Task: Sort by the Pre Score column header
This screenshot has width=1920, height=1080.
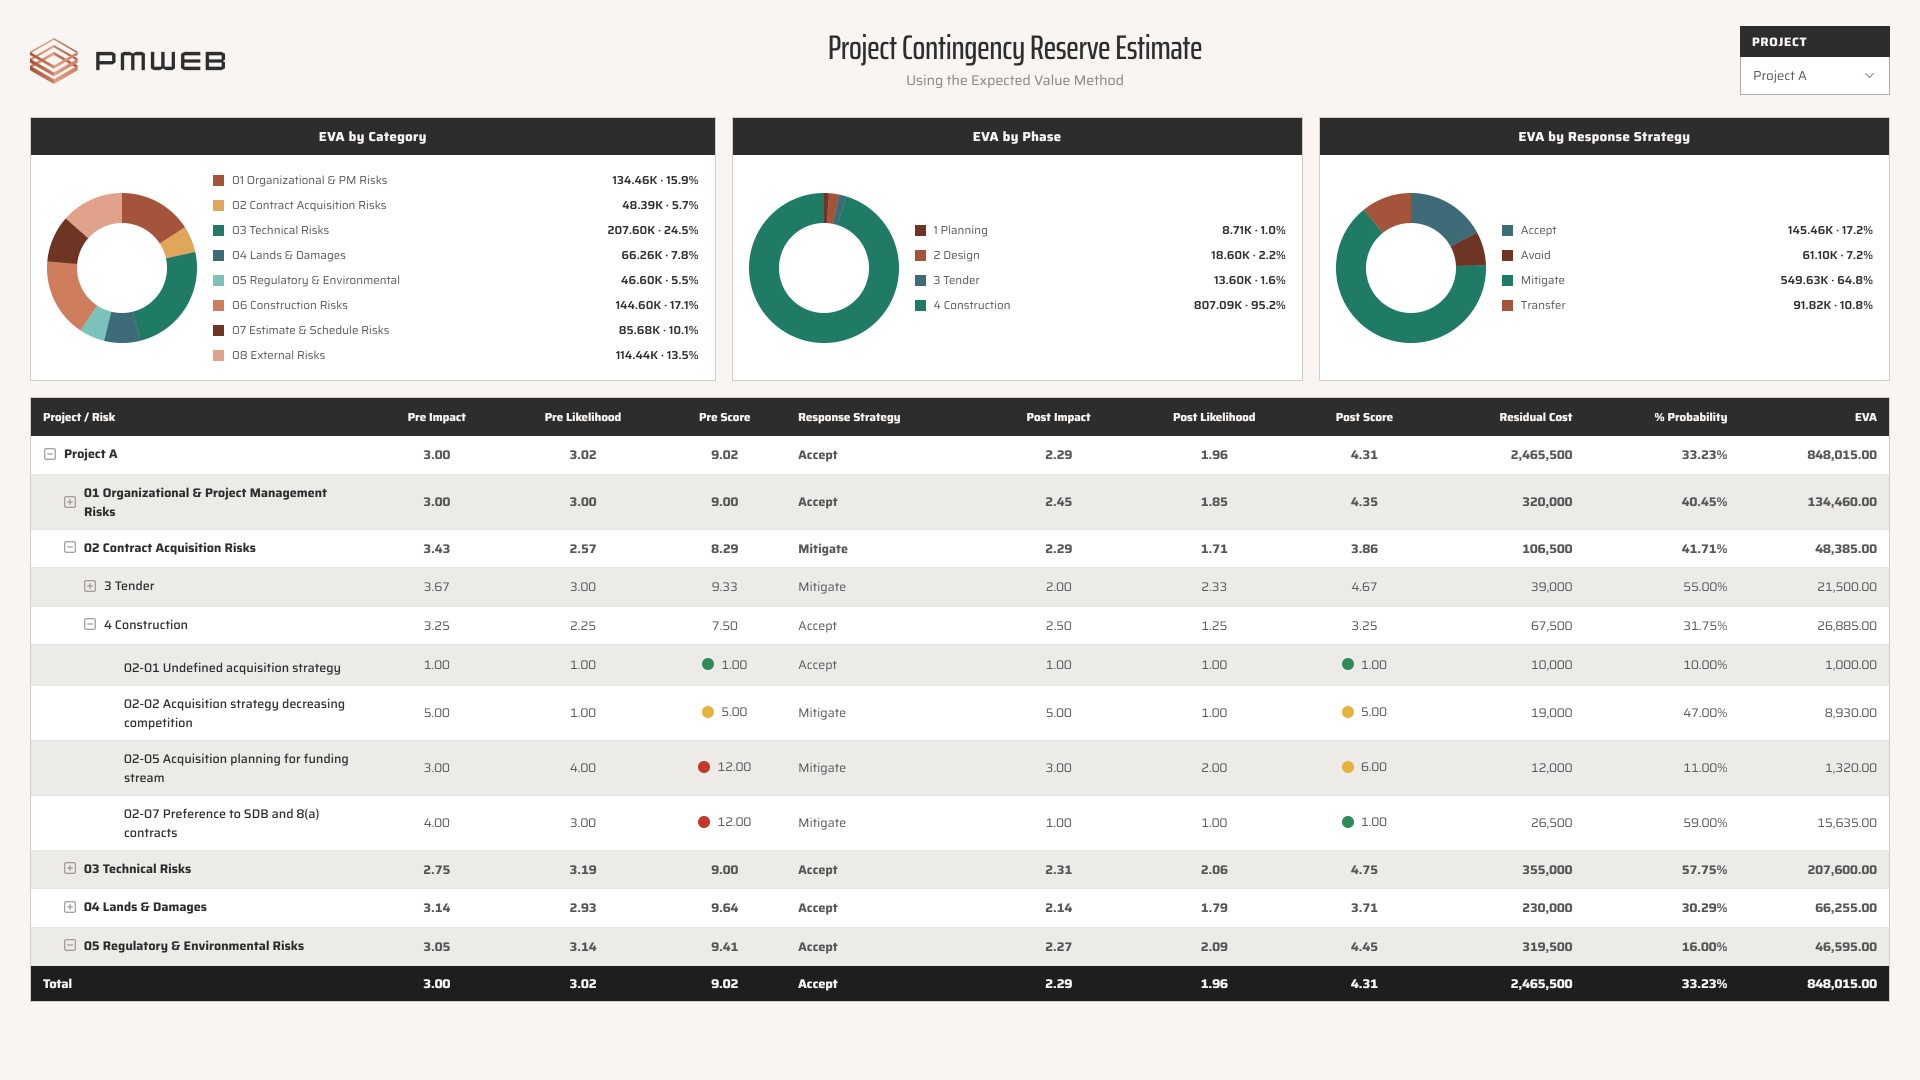Action: pyautogui.click(x=724, y=417)
